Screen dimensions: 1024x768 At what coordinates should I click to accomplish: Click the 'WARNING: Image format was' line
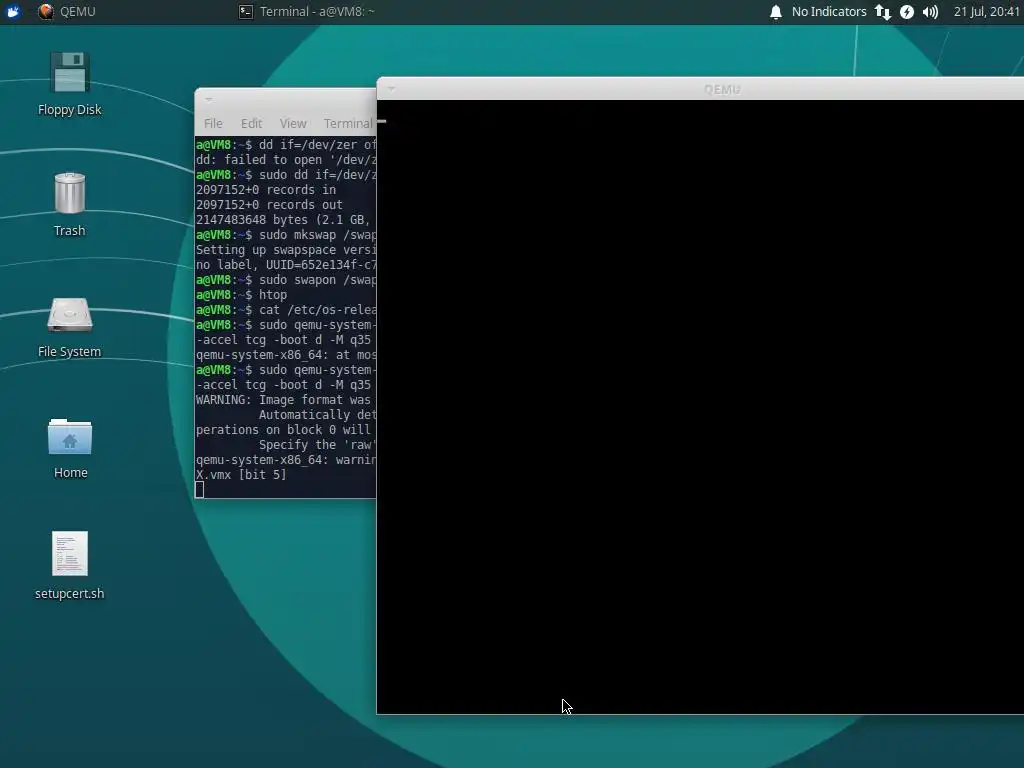click(x=285, y=400)
